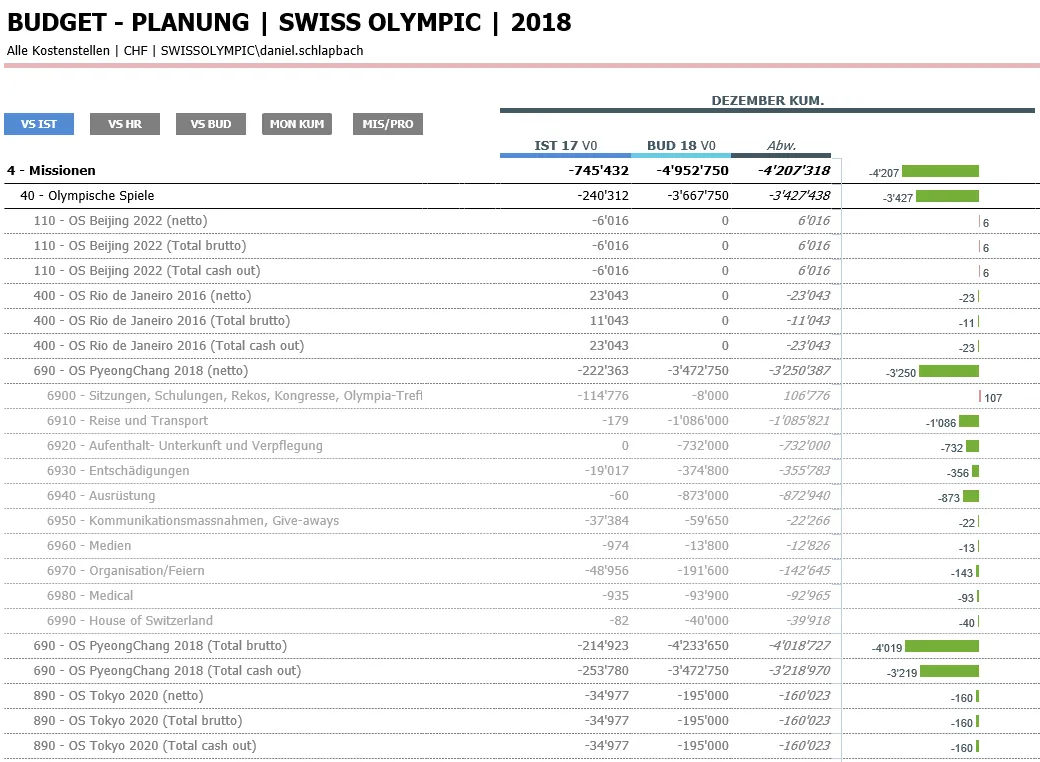
Task: Click the Abw. column header
Action: 781,145
